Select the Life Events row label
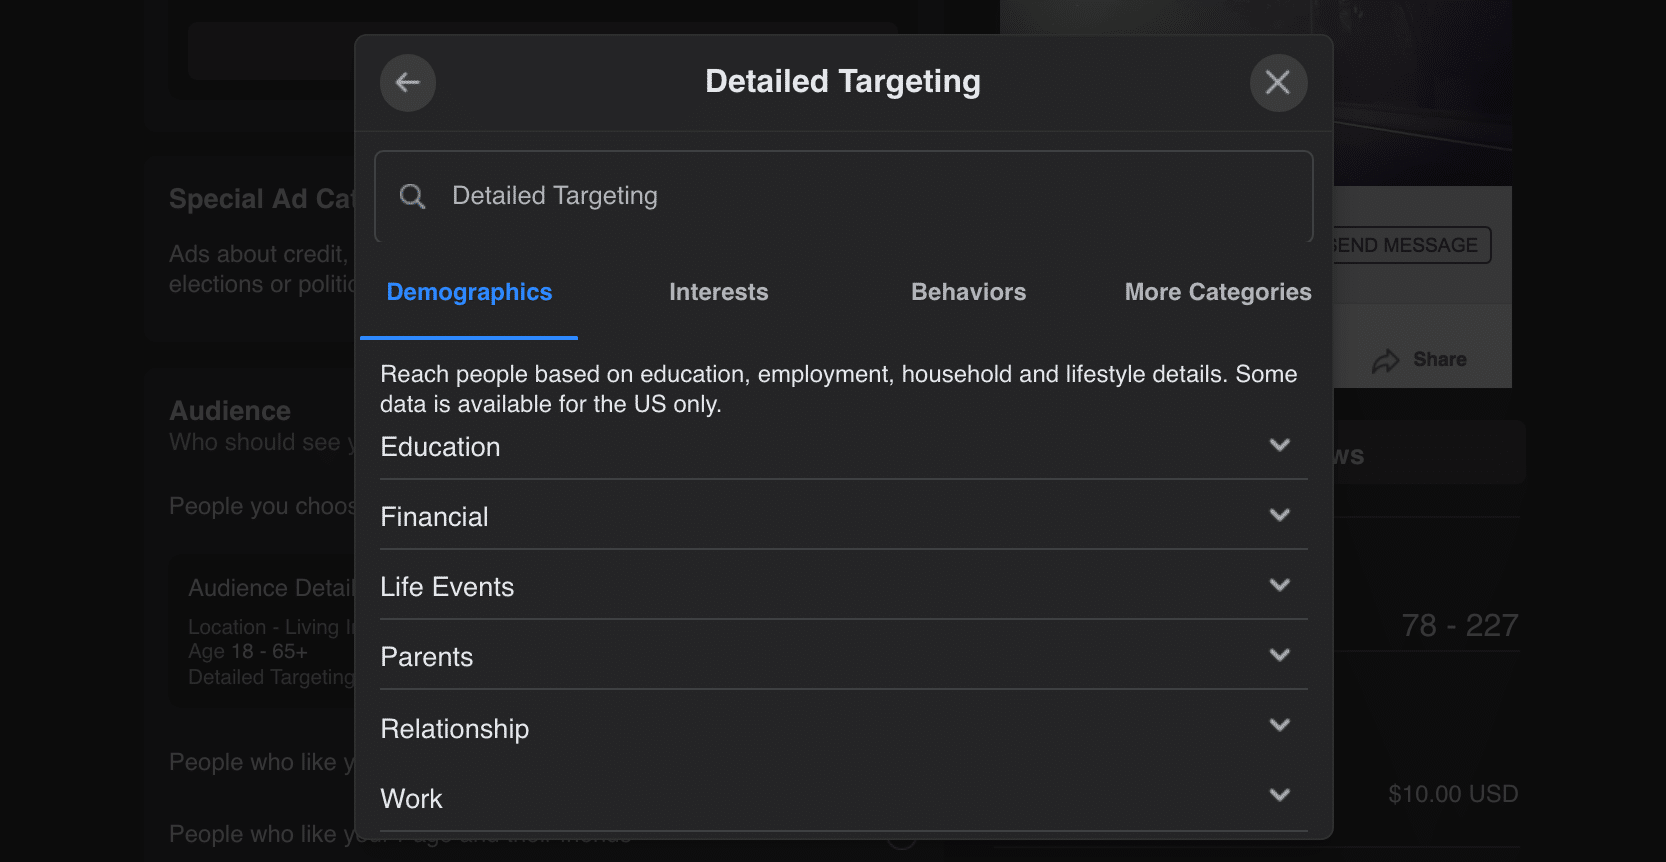 (447, 587)
